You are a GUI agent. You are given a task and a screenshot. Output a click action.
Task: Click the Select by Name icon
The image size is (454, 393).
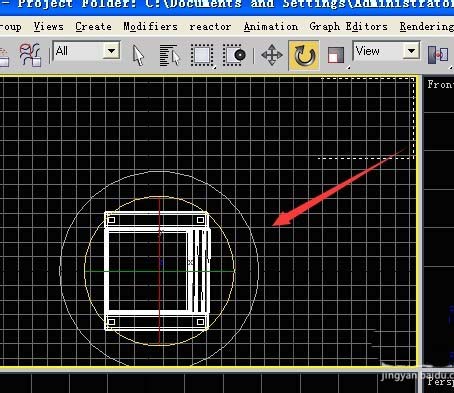[170, 55]
